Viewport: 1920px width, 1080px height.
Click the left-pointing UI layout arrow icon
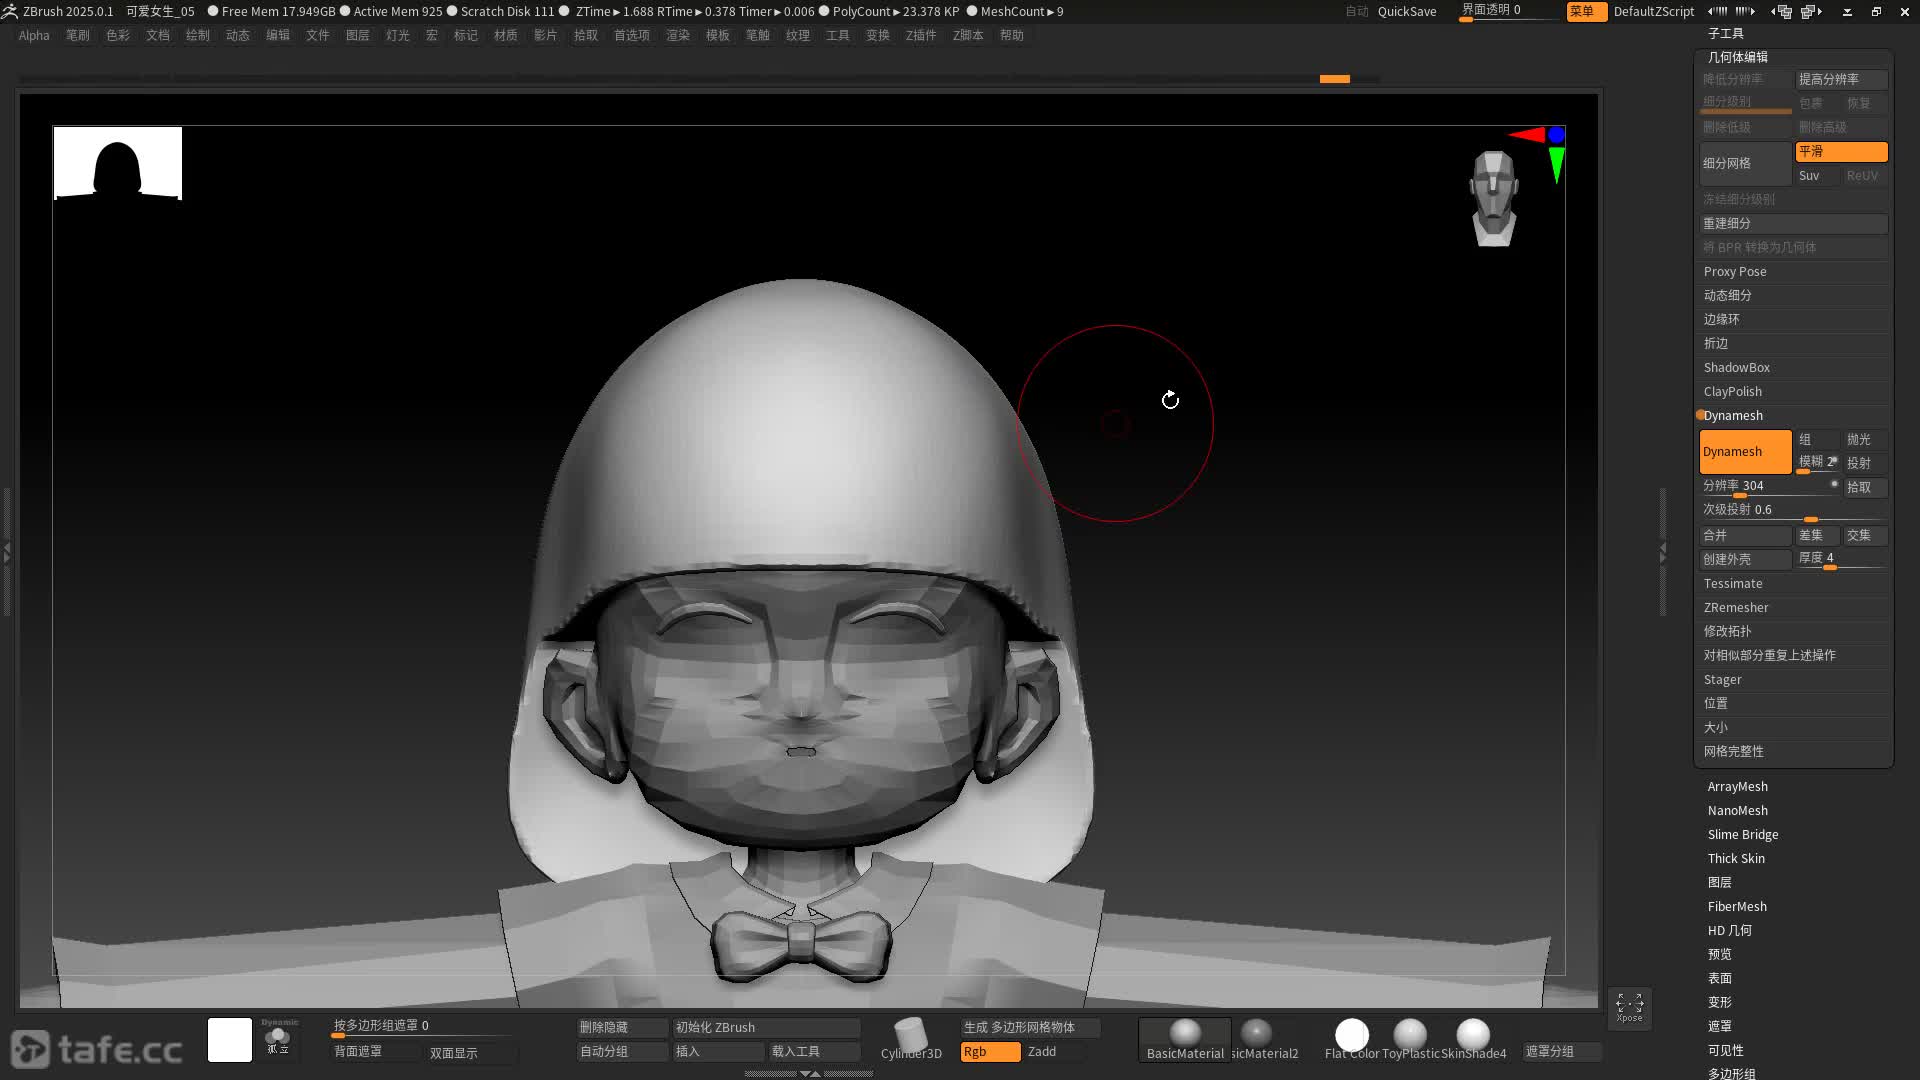click(x=1717, y=11)
